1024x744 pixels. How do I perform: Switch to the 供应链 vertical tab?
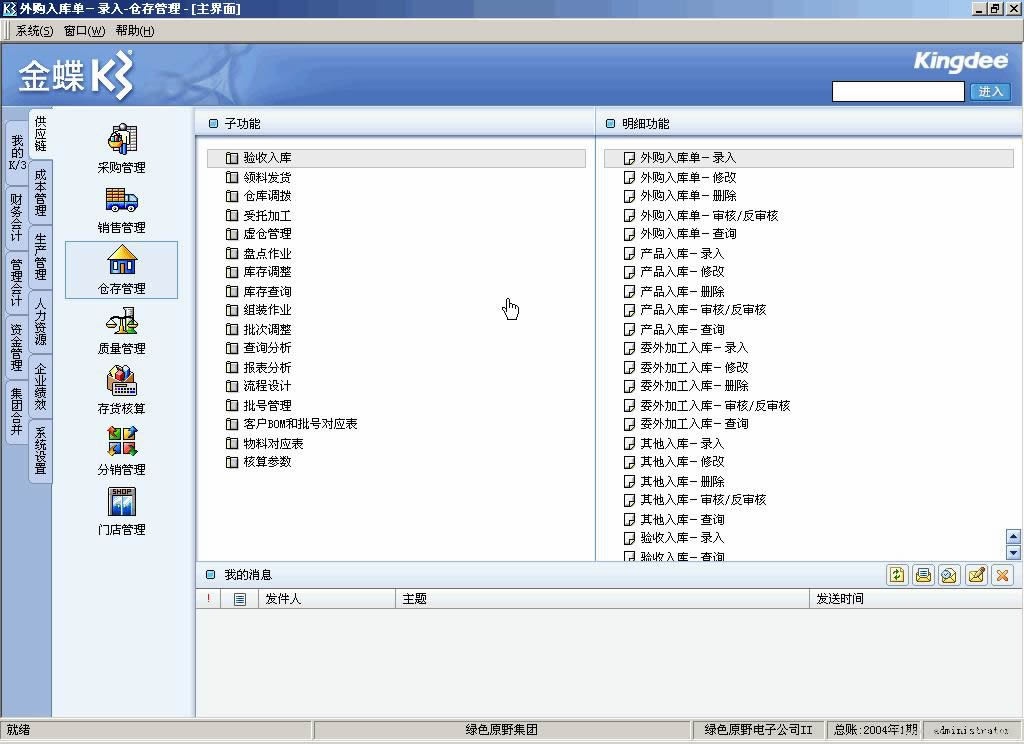40,134
